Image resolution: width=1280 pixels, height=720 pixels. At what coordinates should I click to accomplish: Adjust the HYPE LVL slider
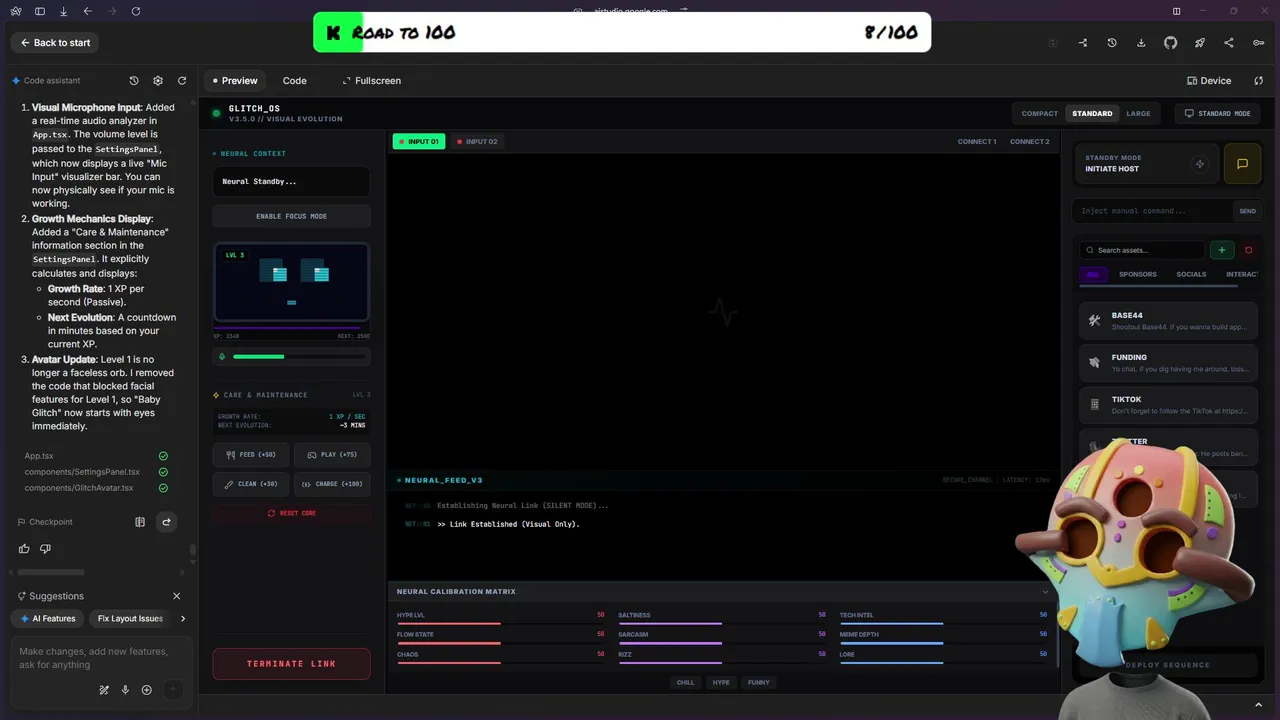(500, 623)
